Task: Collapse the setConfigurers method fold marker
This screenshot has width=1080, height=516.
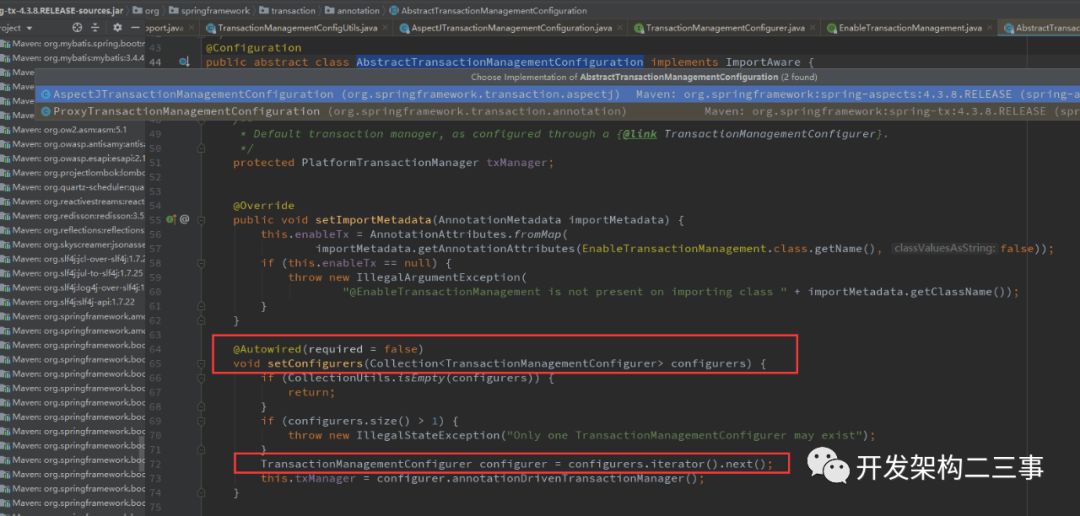Action: 200,363
